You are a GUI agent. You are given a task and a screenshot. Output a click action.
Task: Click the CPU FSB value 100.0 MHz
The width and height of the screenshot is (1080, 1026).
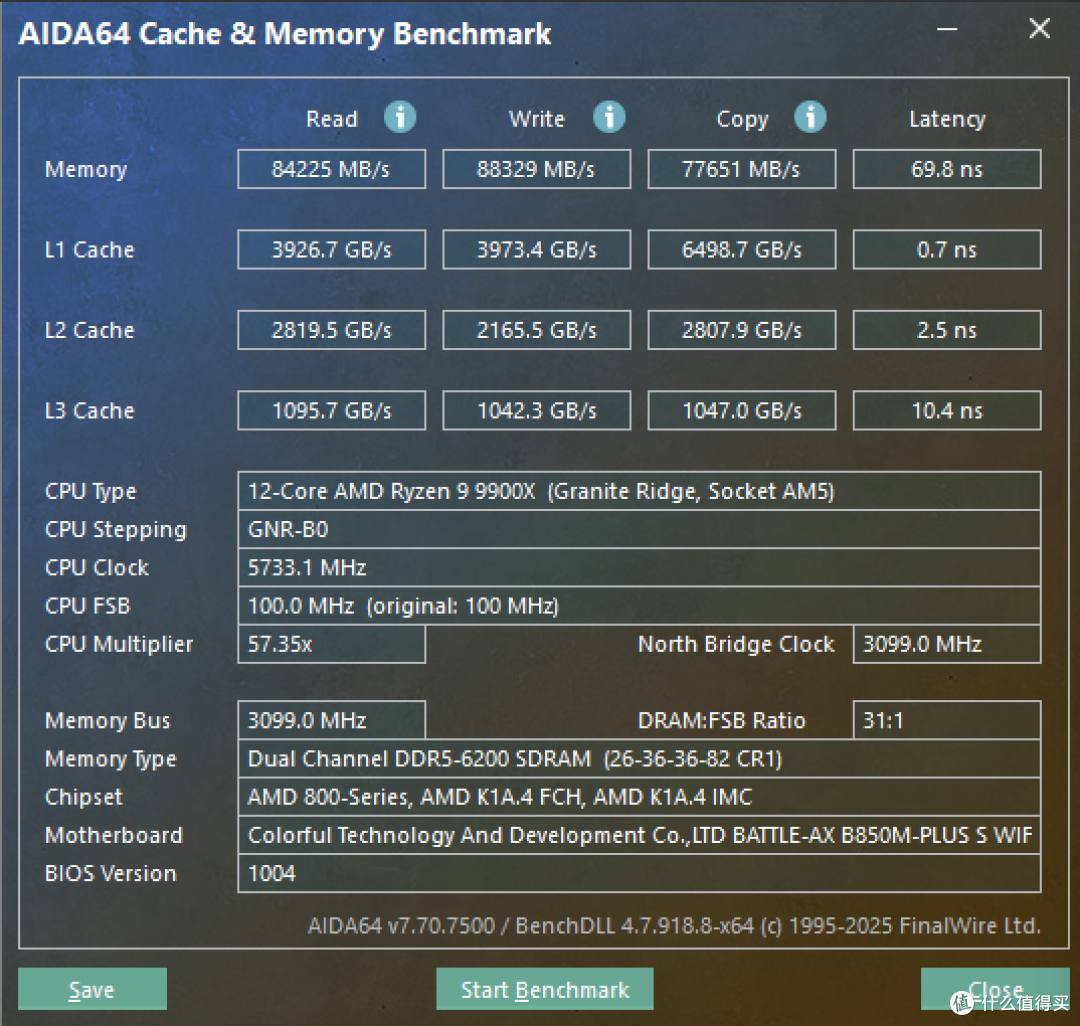click(x=639, y=606)
